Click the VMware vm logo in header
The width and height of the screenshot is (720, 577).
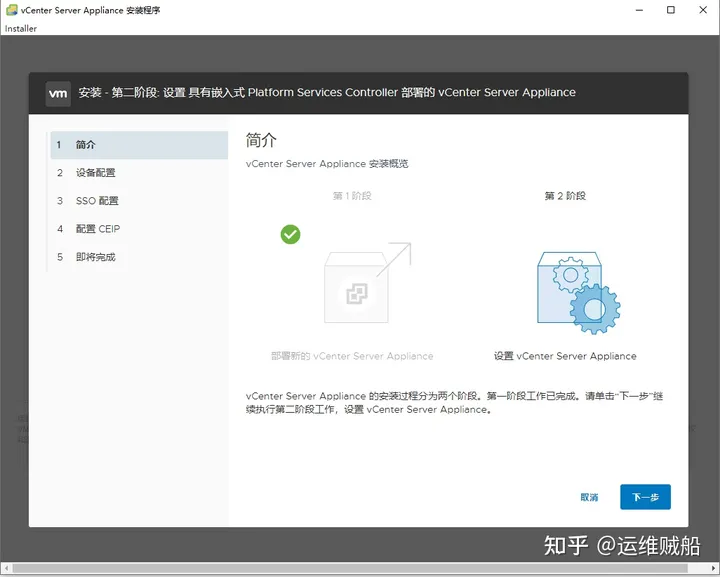(59, 92)
